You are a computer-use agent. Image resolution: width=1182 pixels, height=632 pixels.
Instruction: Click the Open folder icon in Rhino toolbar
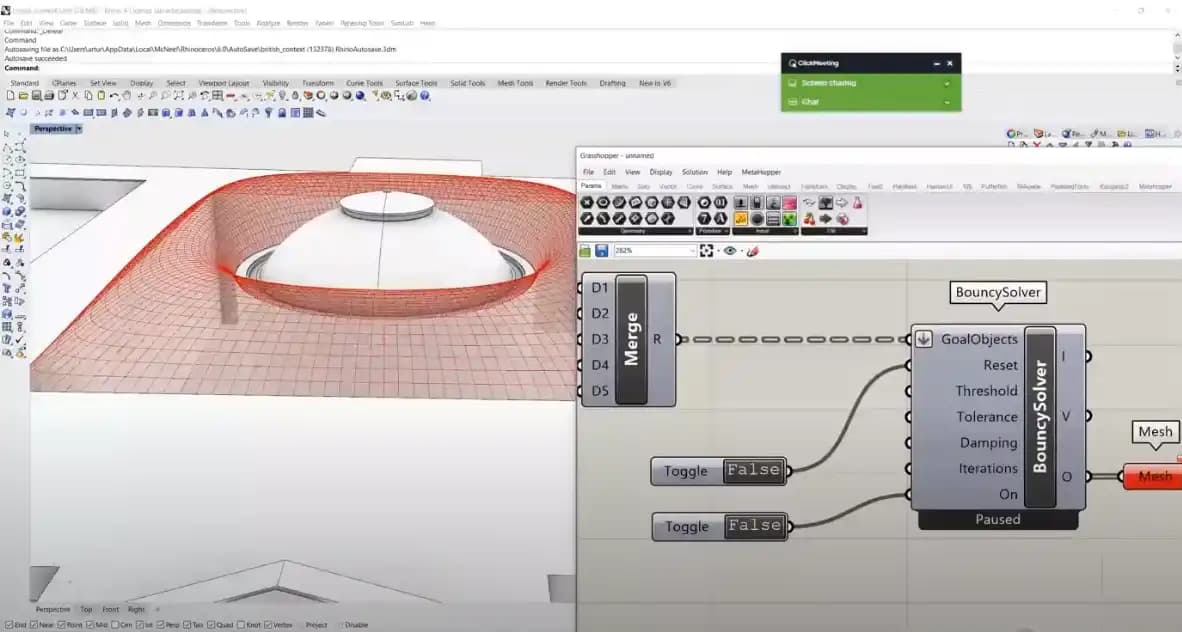[x=24, y=96]
